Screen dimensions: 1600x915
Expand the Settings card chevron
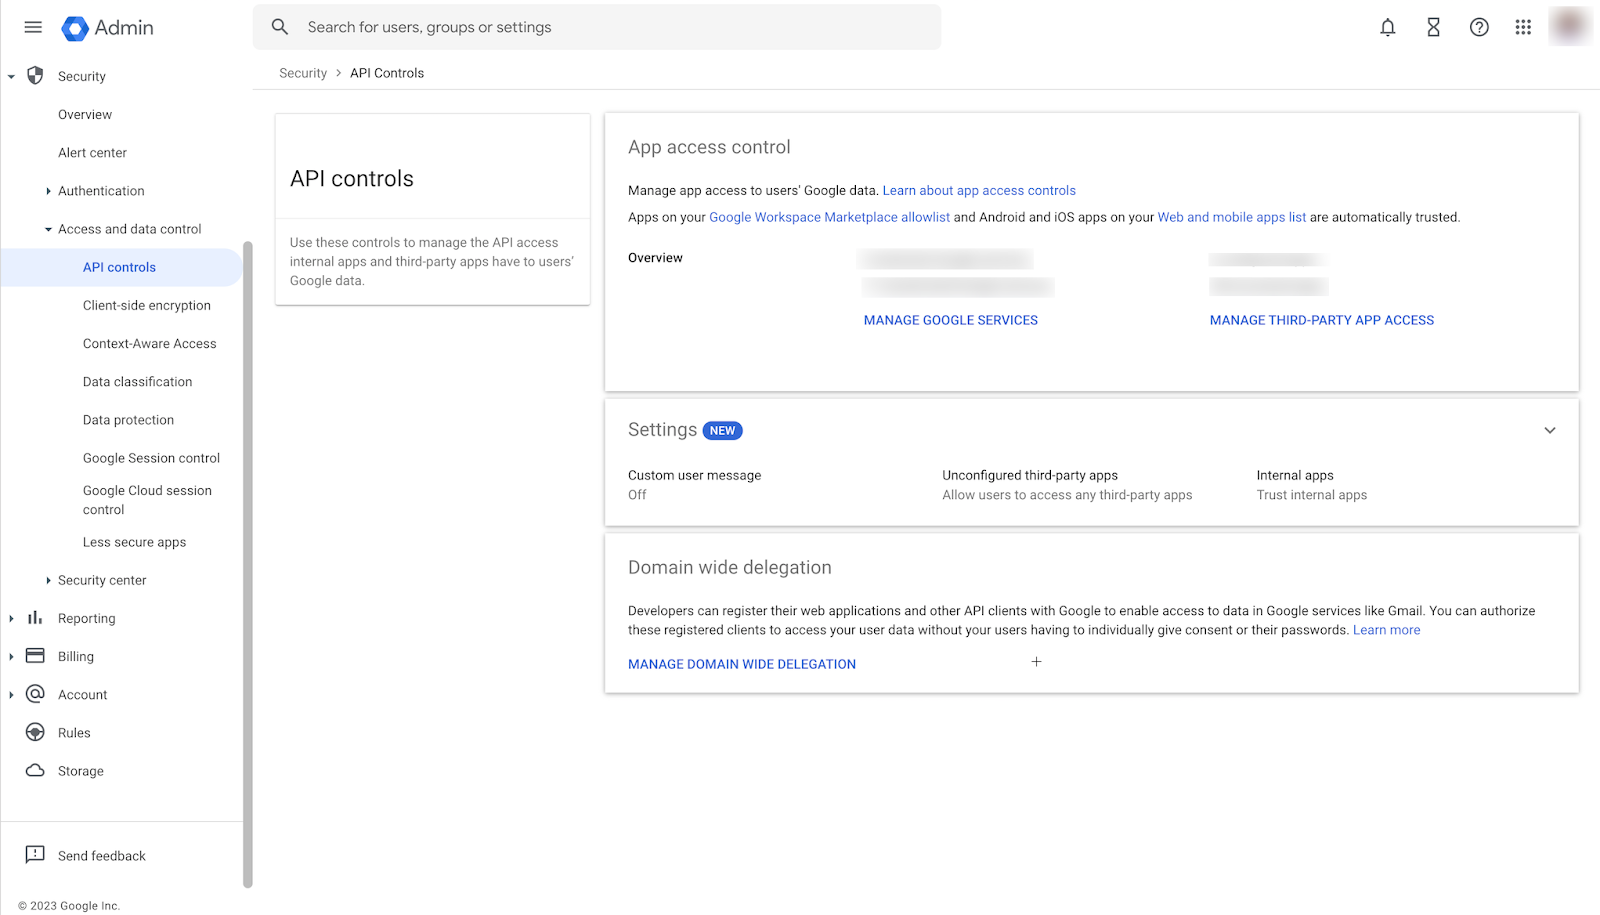1550,430
